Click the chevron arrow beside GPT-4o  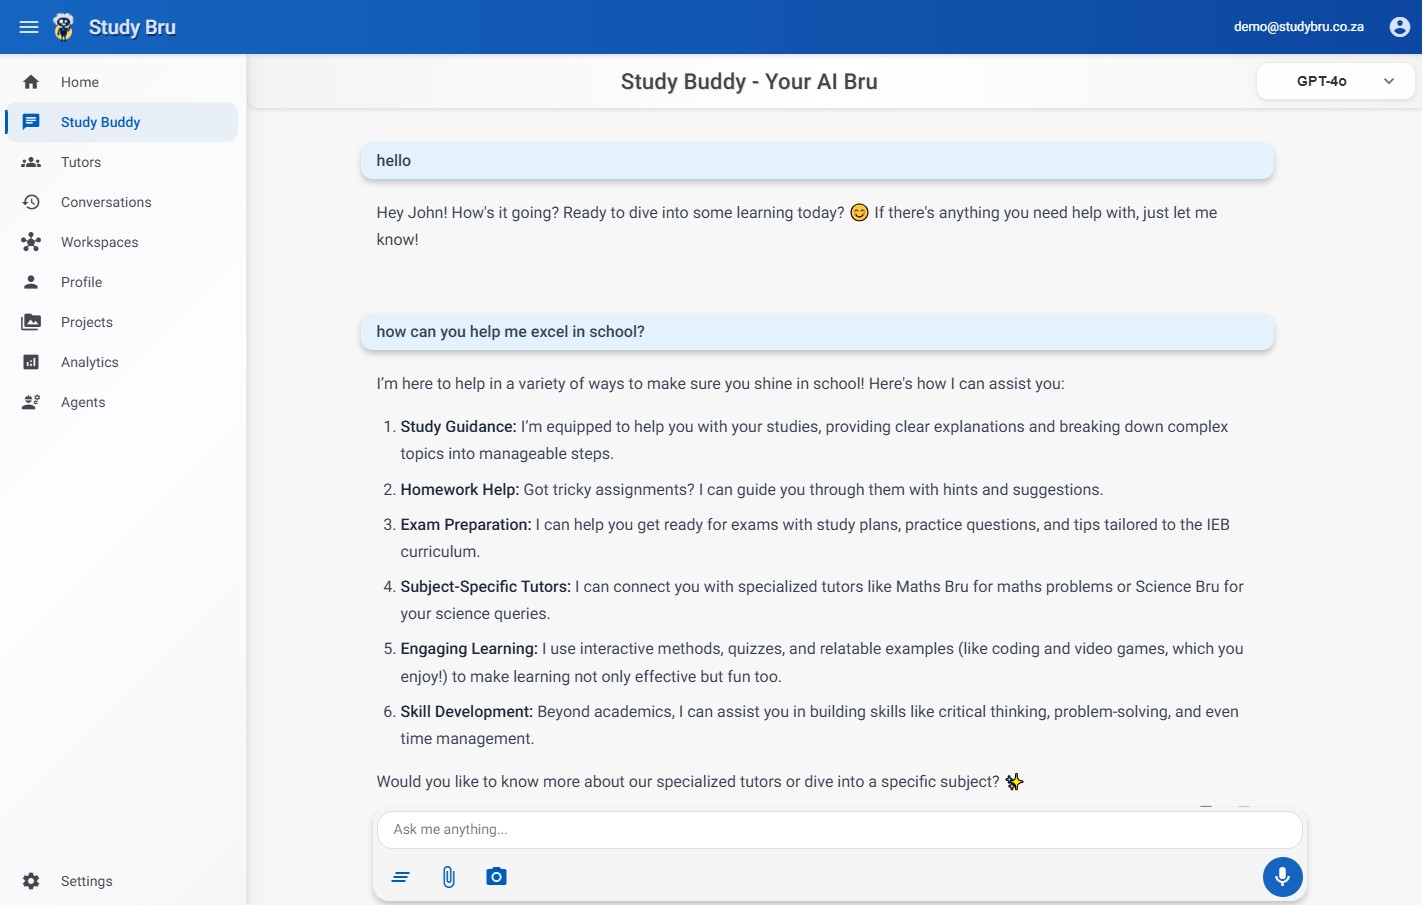1389,81
